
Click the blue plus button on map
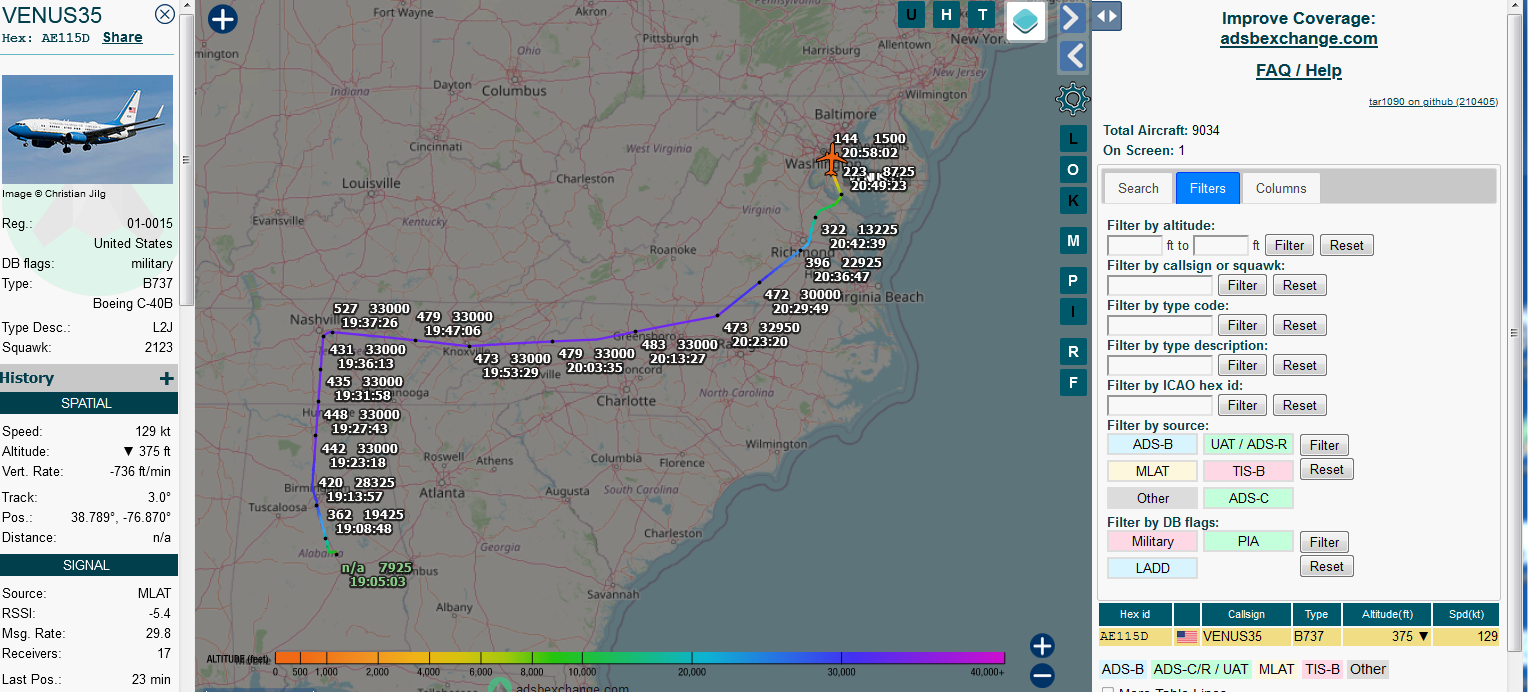click(223, 19)
